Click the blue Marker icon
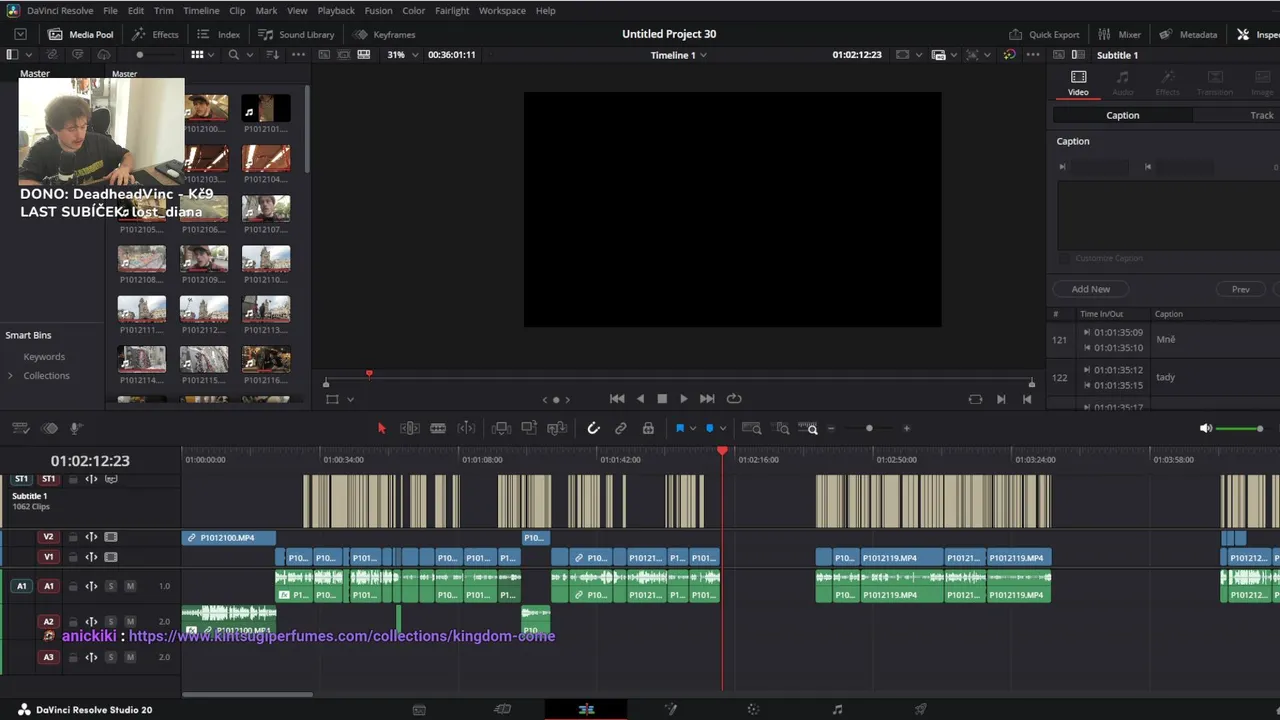 [710, 428]
